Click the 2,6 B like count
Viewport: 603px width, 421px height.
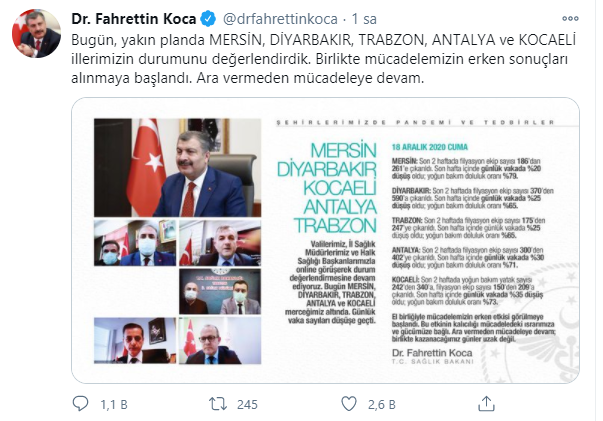point(381,404)
